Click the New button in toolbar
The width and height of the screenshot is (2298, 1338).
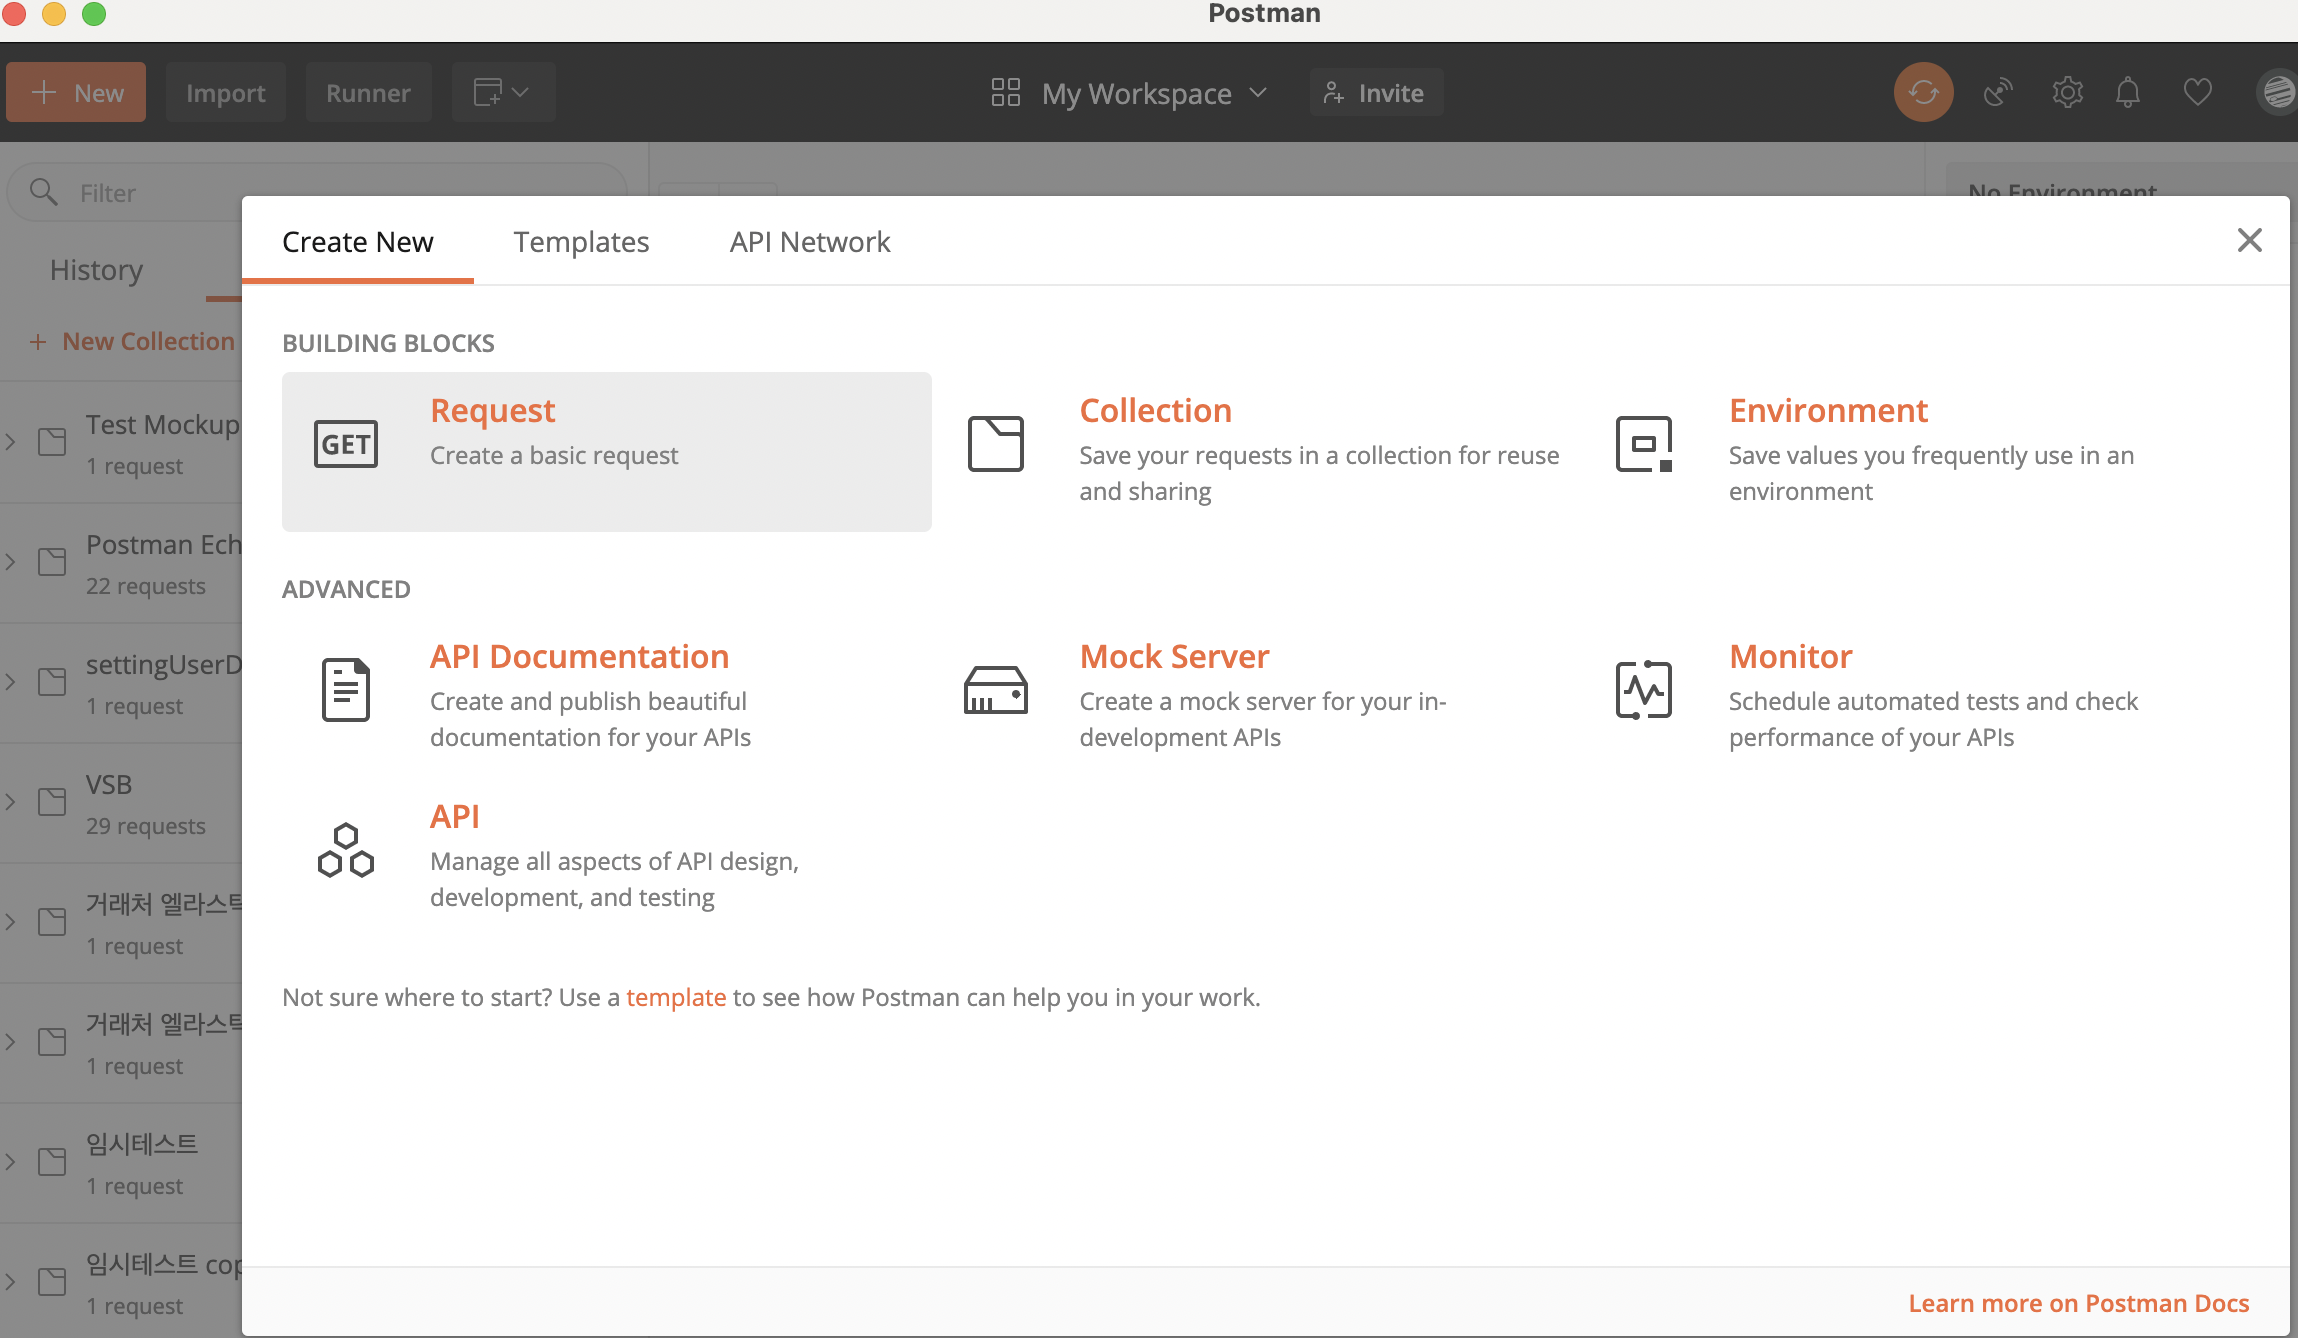[x=76, y=92]
